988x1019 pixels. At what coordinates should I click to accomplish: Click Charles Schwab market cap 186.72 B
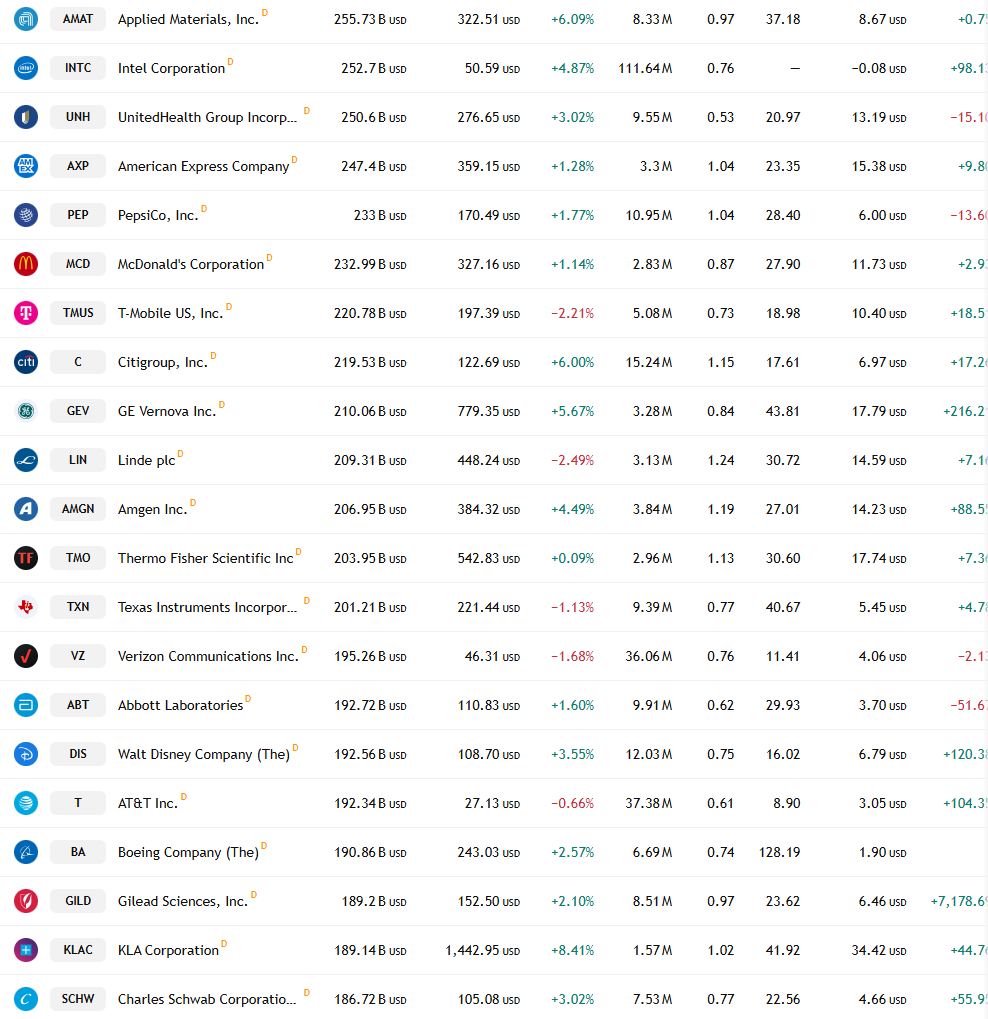click(x=370, y=1000)
